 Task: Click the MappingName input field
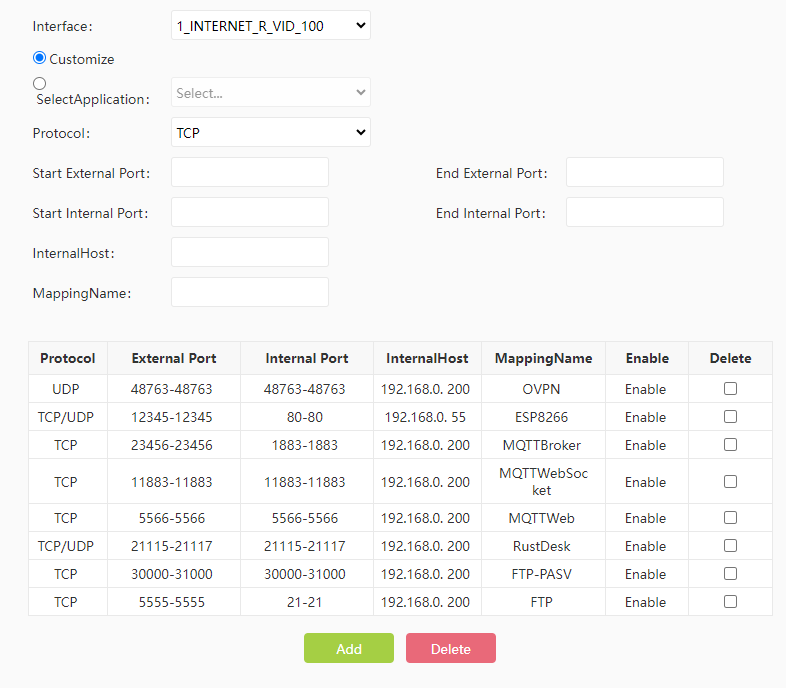250,292
